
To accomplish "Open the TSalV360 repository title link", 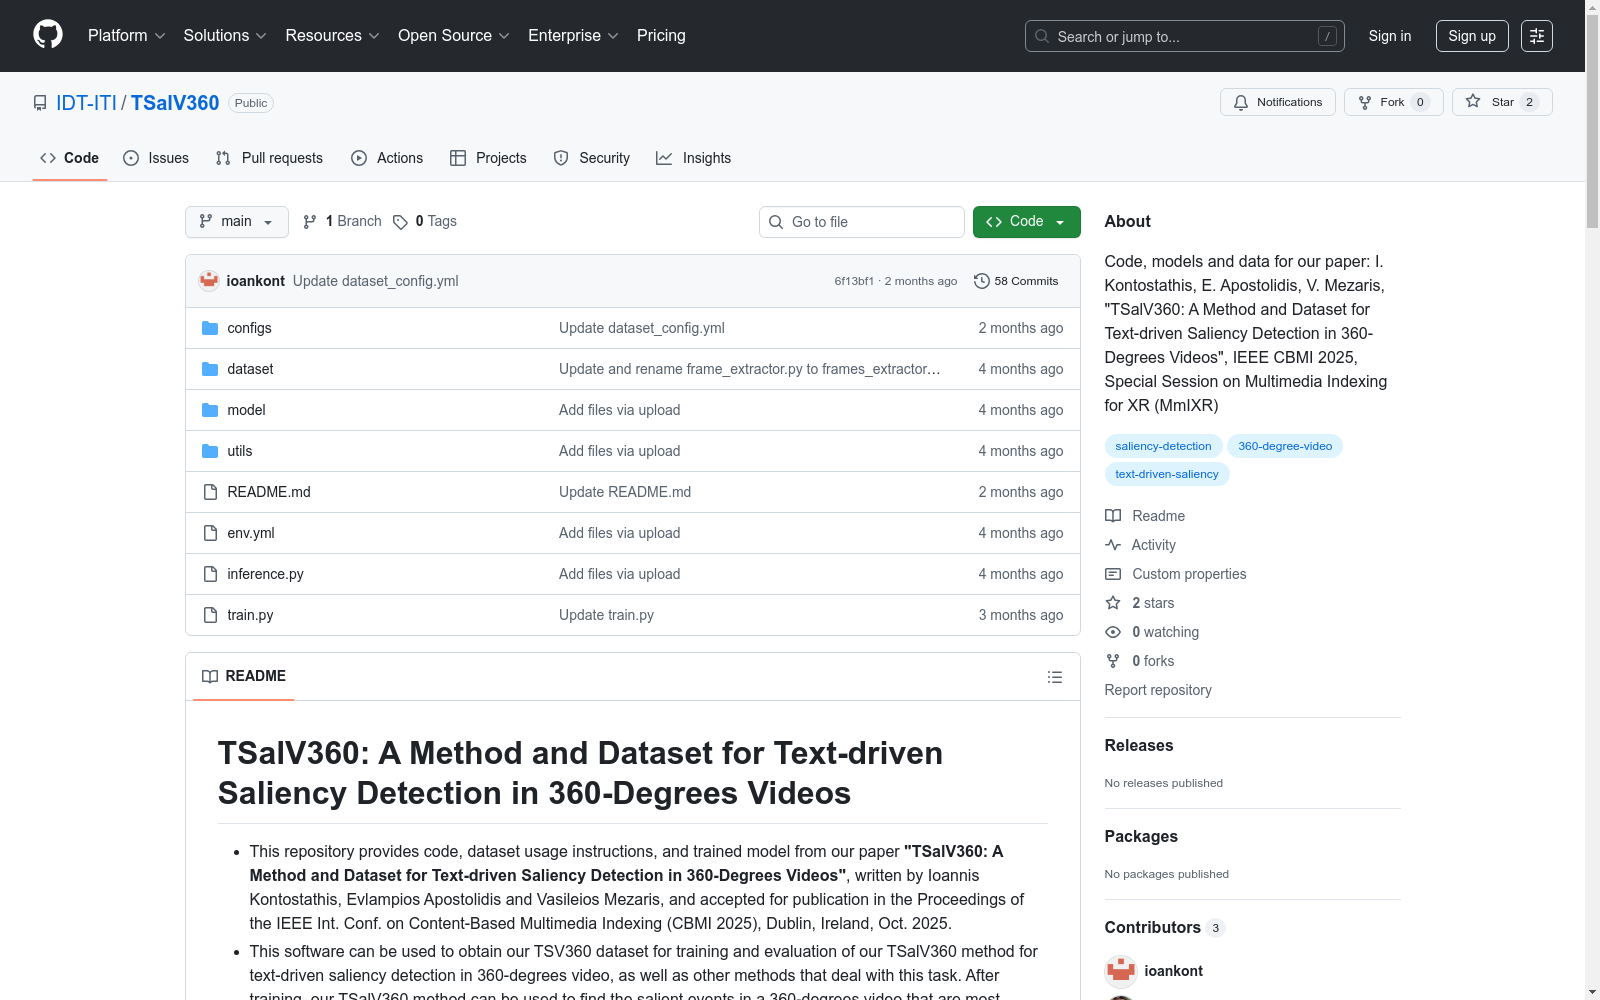I will [x=175, y=103].
